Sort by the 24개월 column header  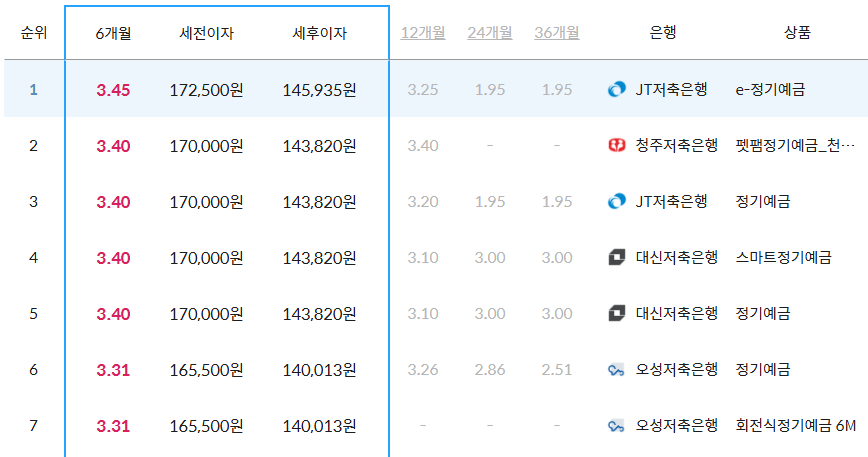pyautogui.click(x=490, y=33)
